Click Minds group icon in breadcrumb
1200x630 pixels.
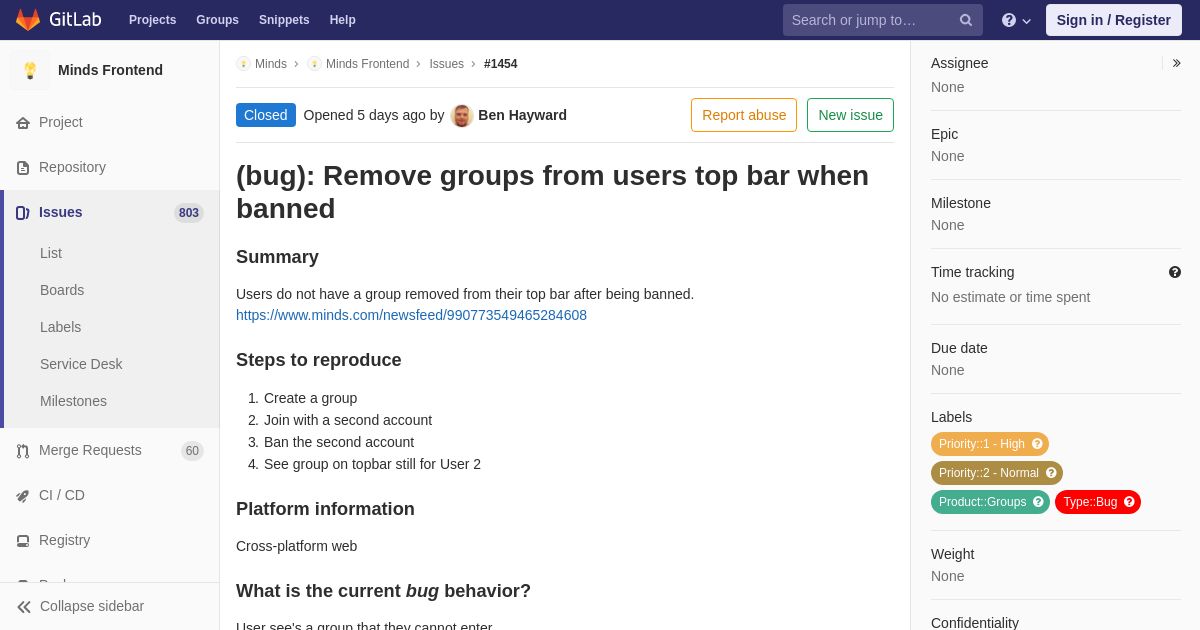coord(243,64)
